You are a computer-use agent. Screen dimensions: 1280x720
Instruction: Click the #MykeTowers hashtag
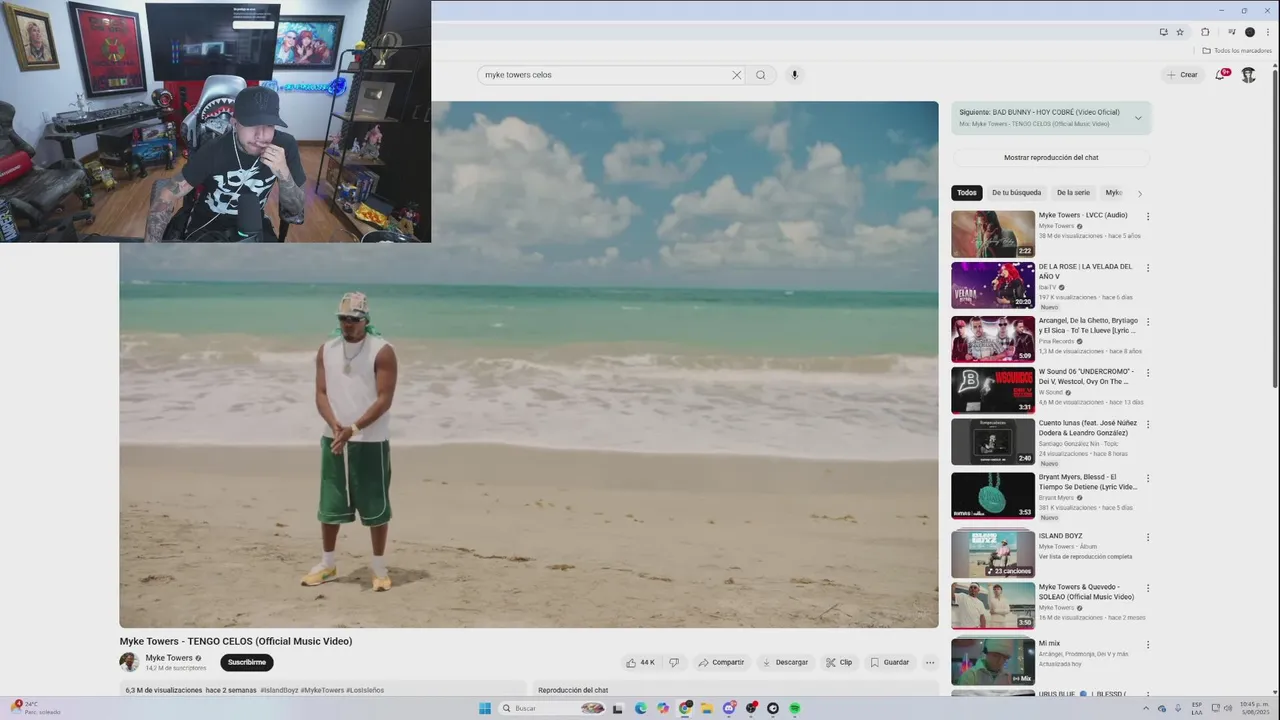[x=322, y=690]
